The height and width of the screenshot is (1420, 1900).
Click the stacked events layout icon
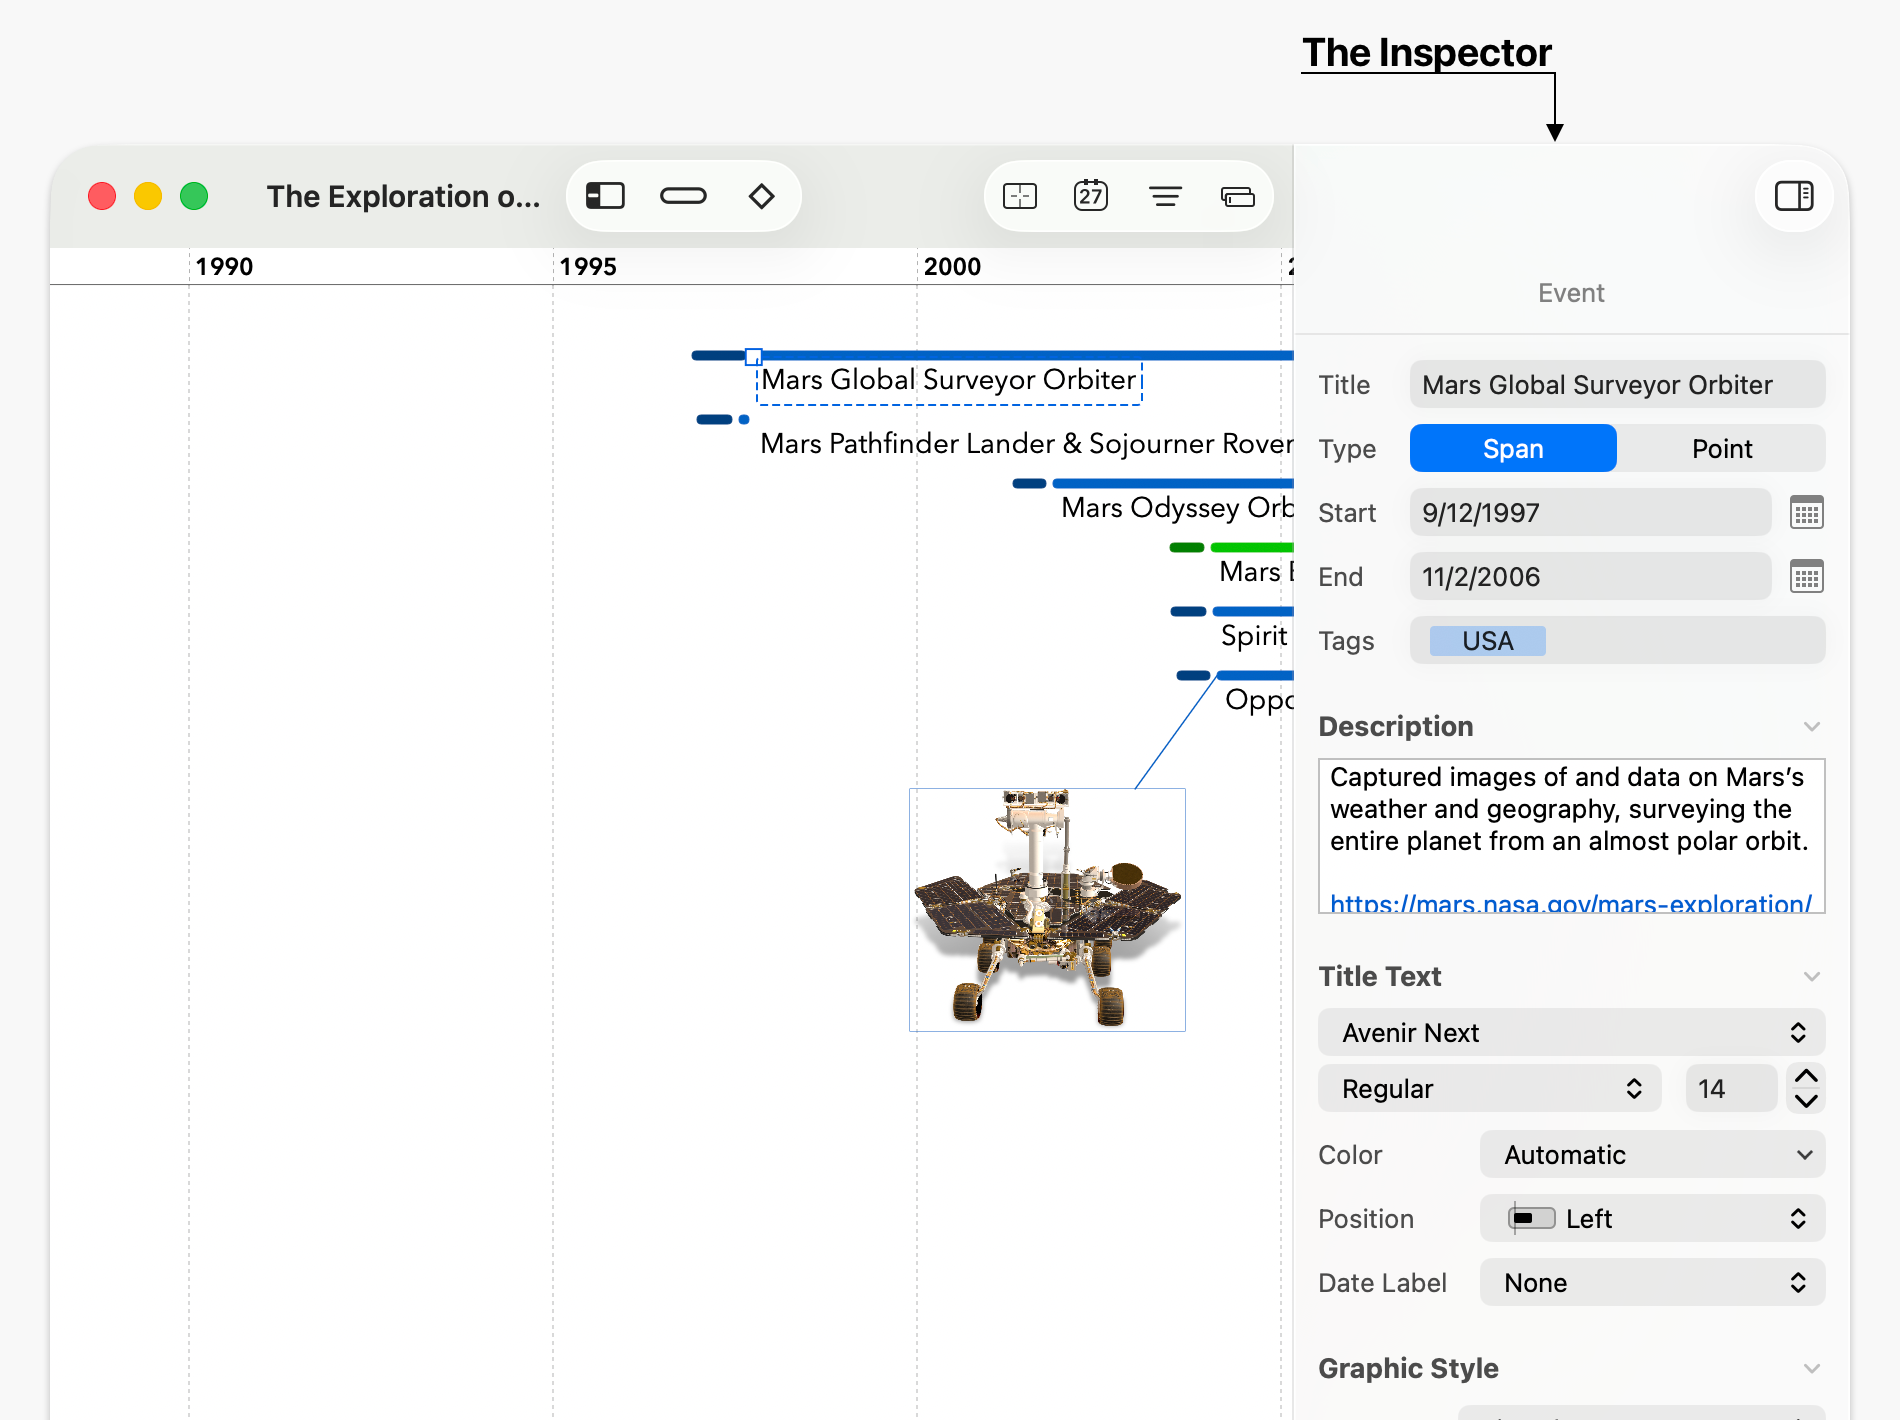point(1237,196)
